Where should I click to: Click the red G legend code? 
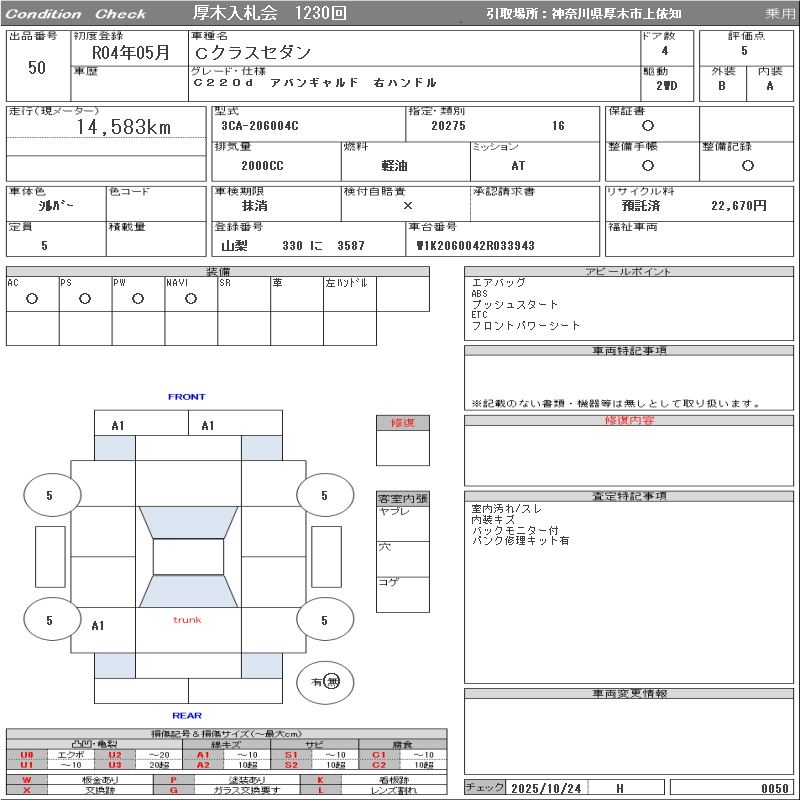173,790
